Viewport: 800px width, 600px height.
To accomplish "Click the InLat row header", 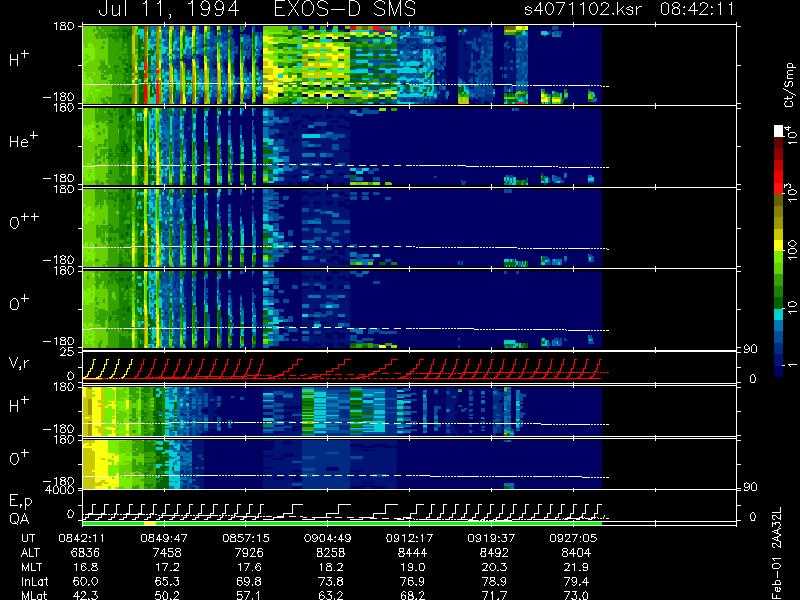I will (x=34, y=581).
